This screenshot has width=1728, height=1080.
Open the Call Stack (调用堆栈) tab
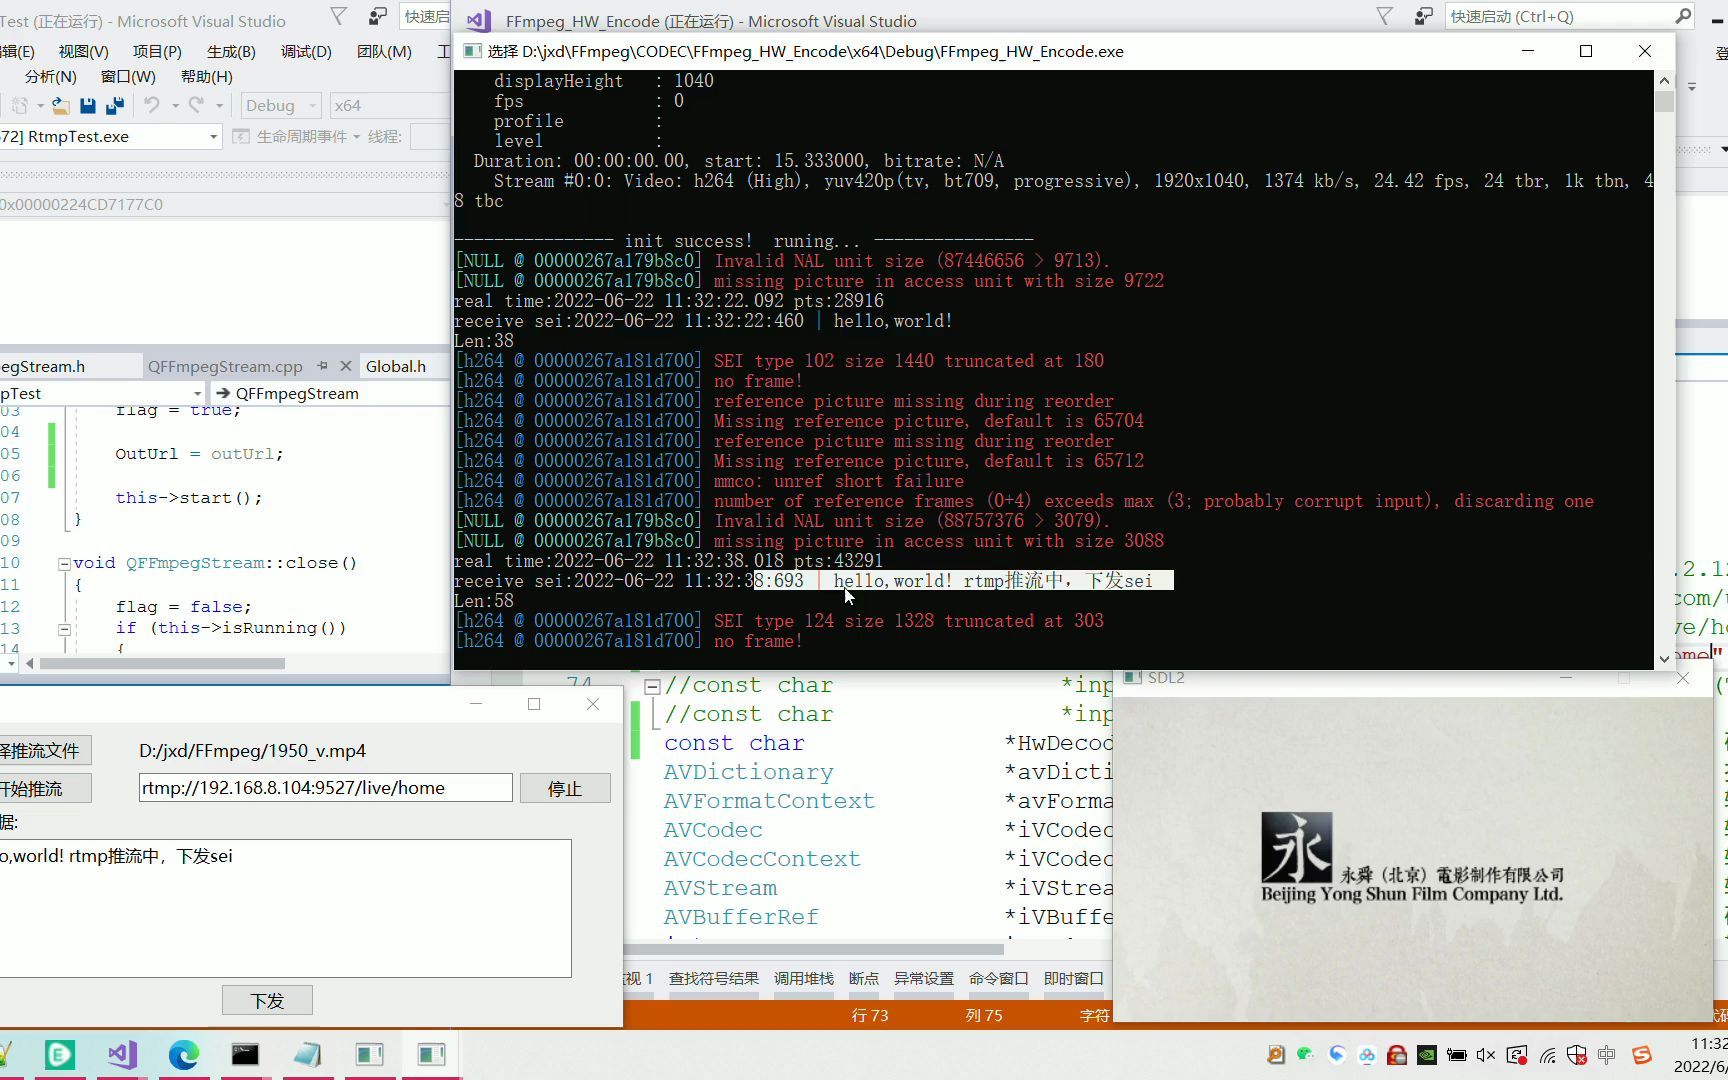pyautogui.click(x=803, y=978)
